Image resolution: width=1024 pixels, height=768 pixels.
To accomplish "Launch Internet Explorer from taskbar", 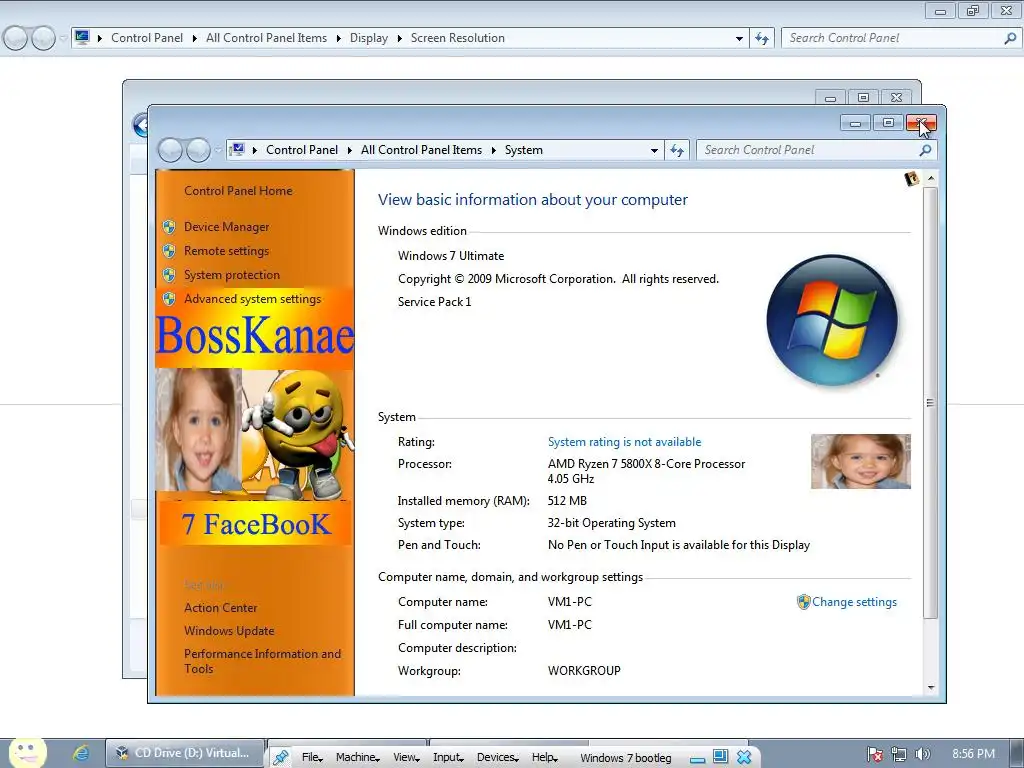I will pos(80,753).
